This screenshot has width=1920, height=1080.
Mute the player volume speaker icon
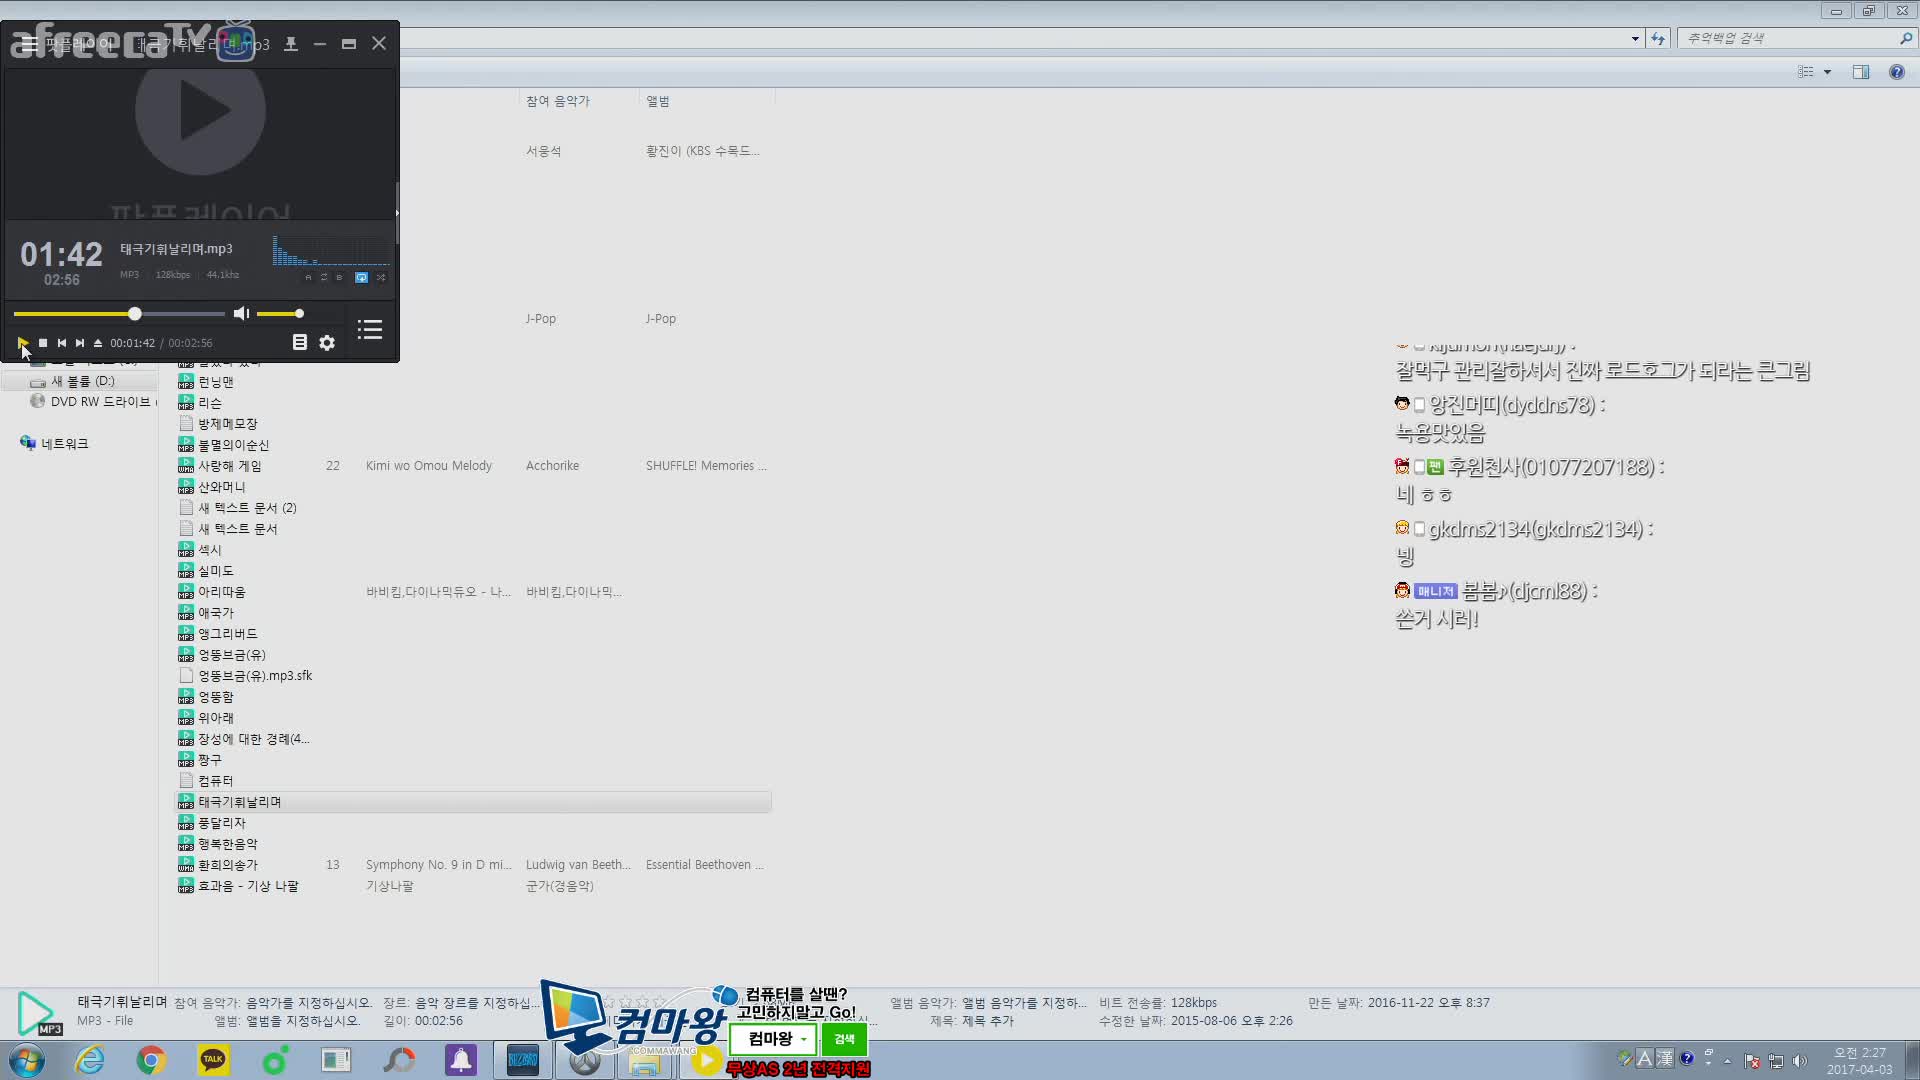[x=240, y=313]
